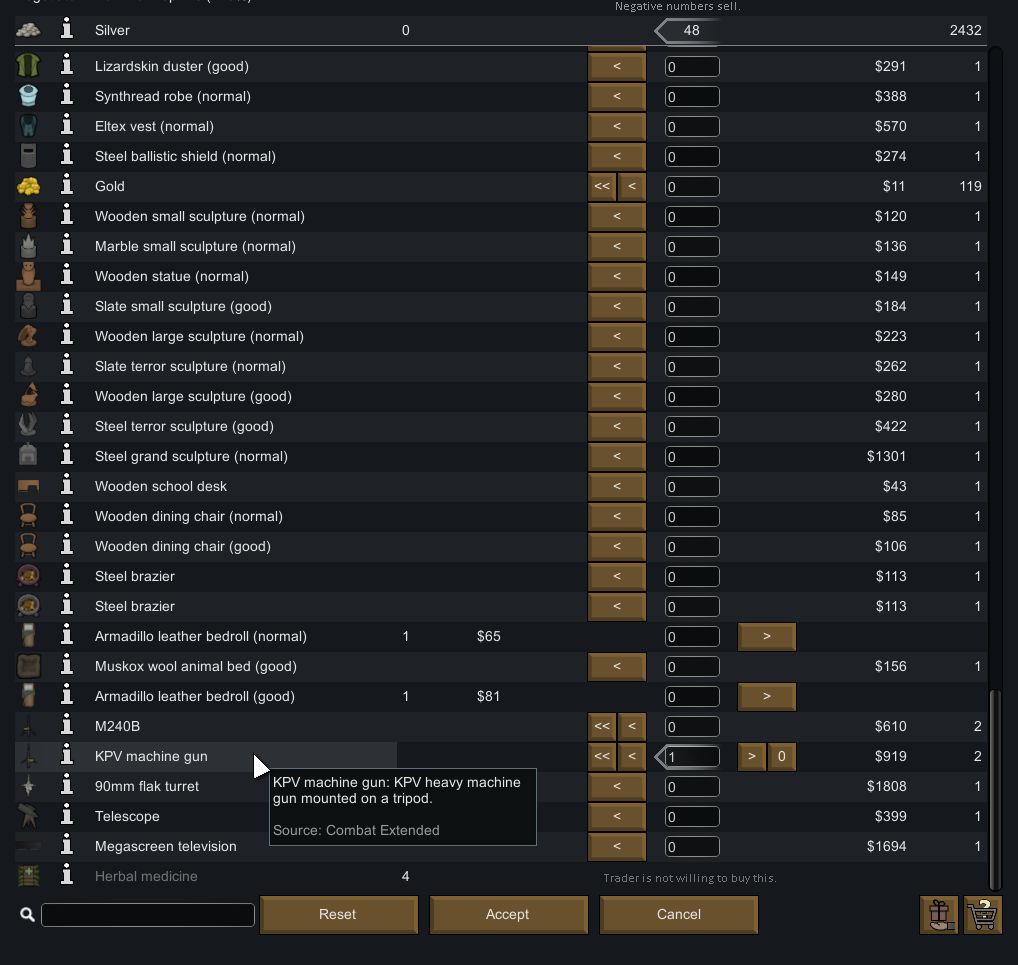Click the search magnifier icon

27,914
